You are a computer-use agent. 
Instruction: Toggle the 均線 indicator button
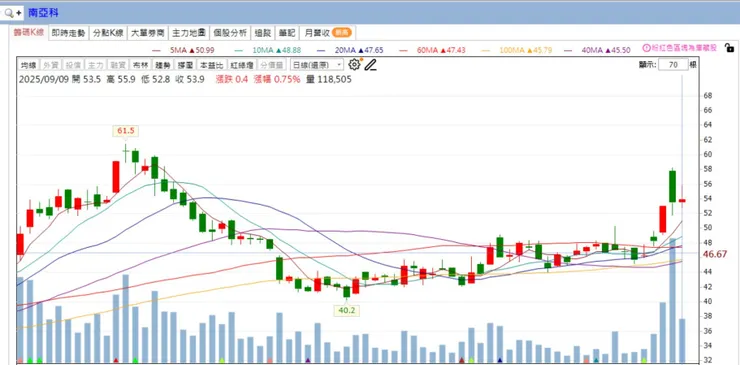click(28, 65)
